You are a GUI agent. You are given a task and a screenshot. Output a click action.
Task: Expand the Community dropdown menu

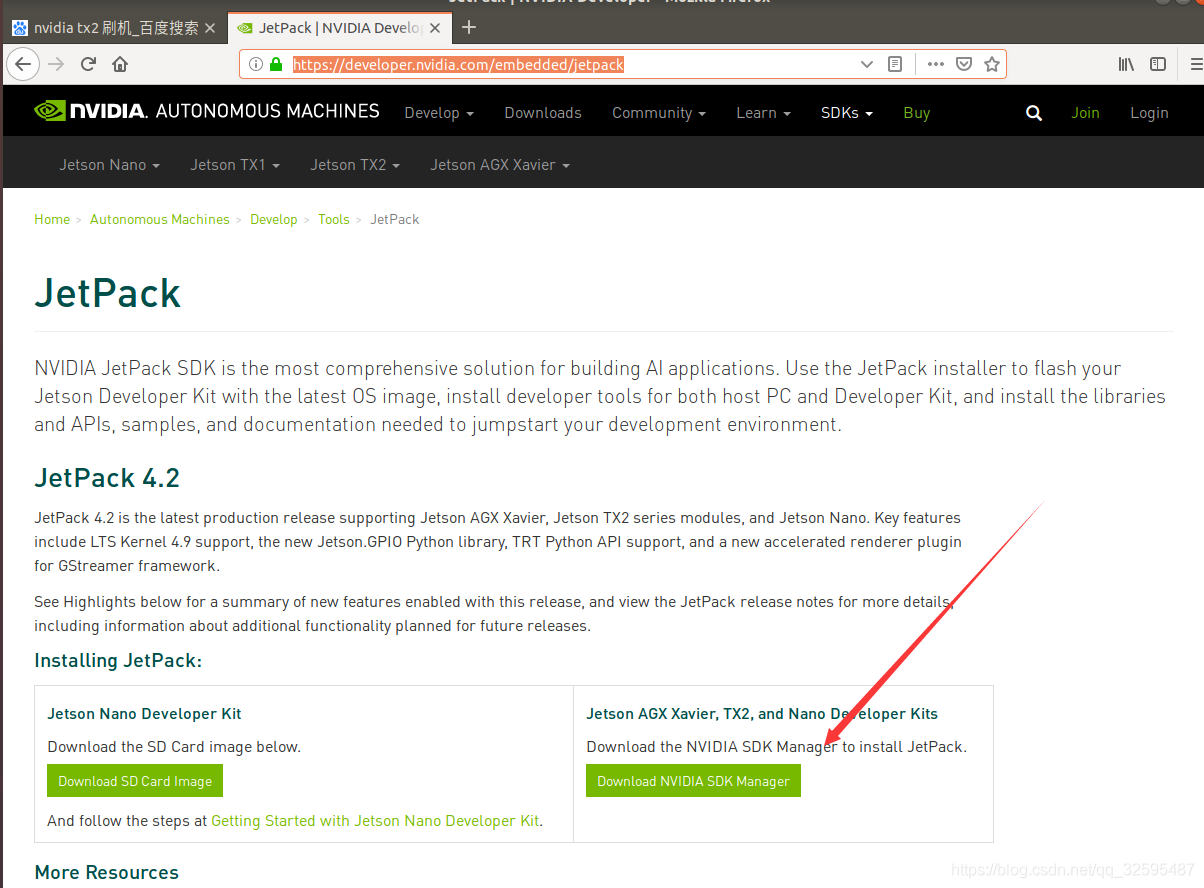[659, 113]
